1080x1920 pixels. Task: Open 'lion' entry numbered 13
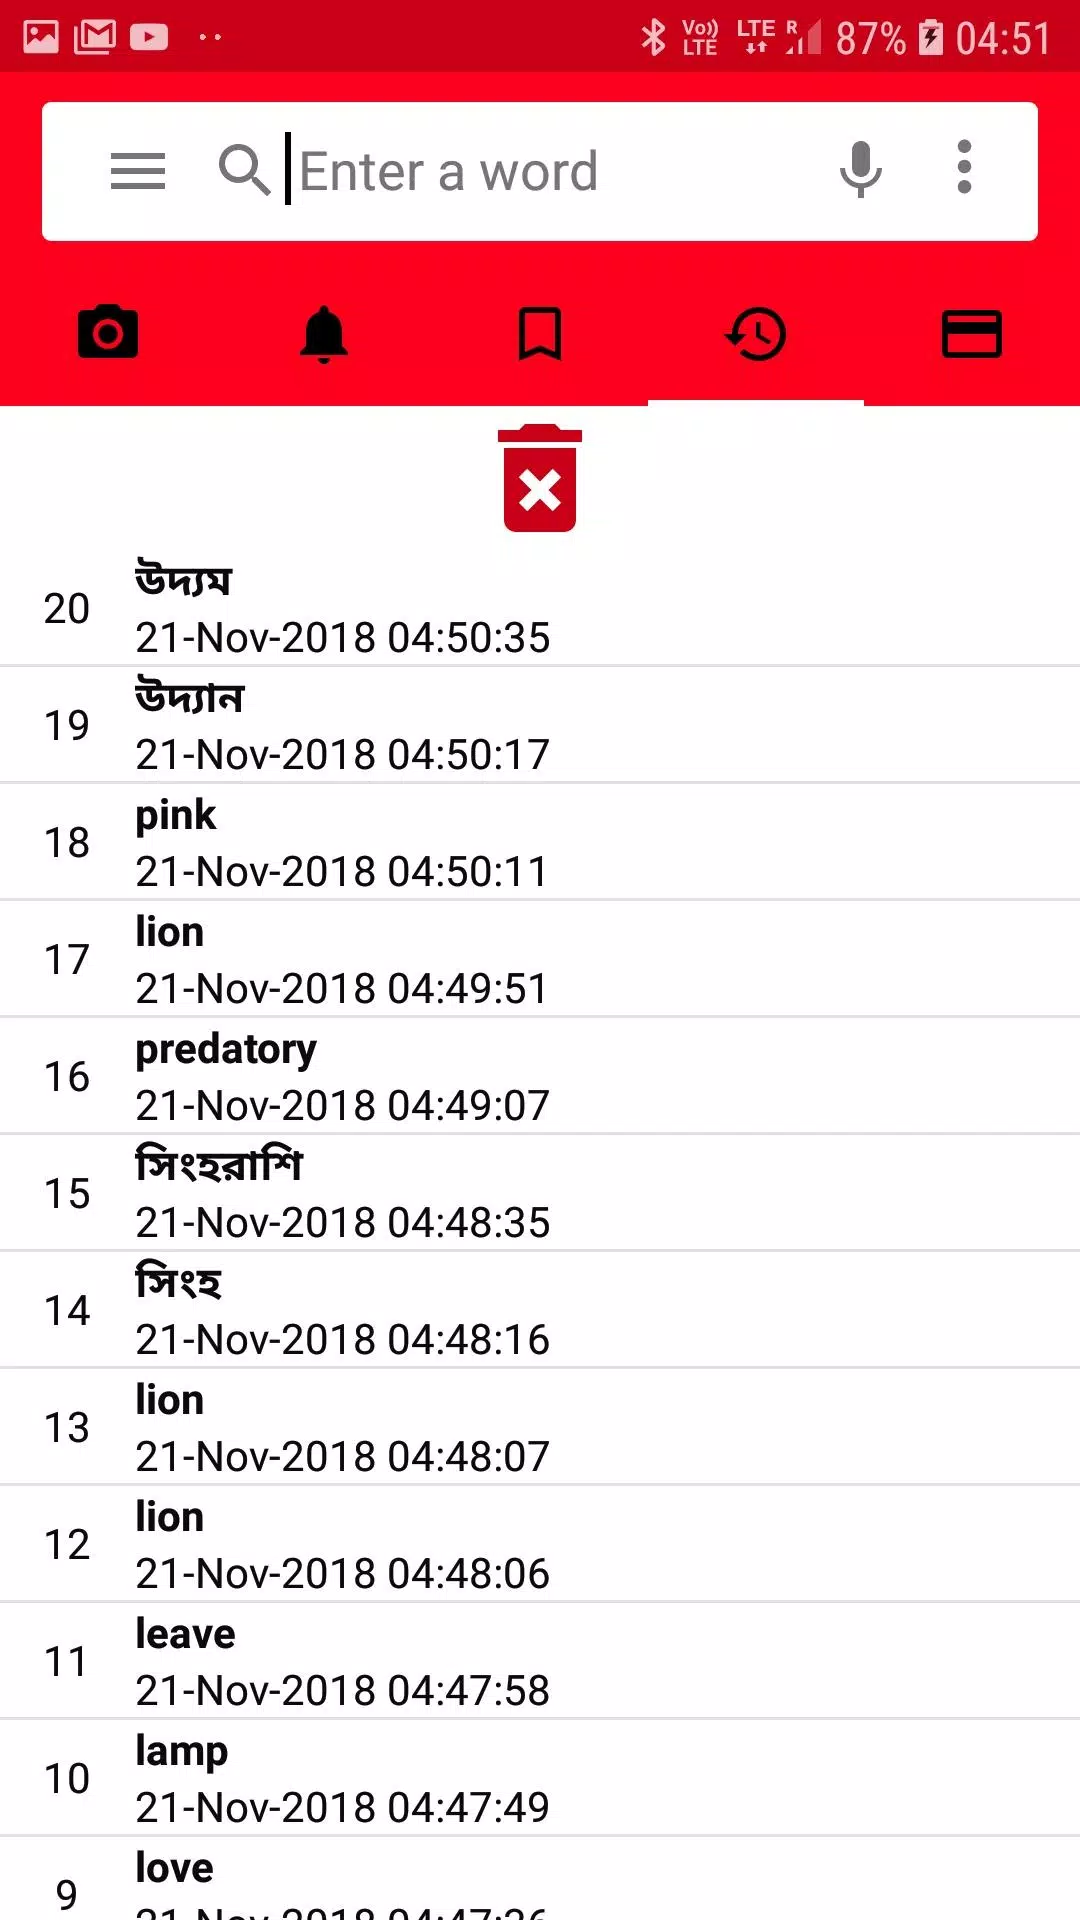coord(540,1427)
